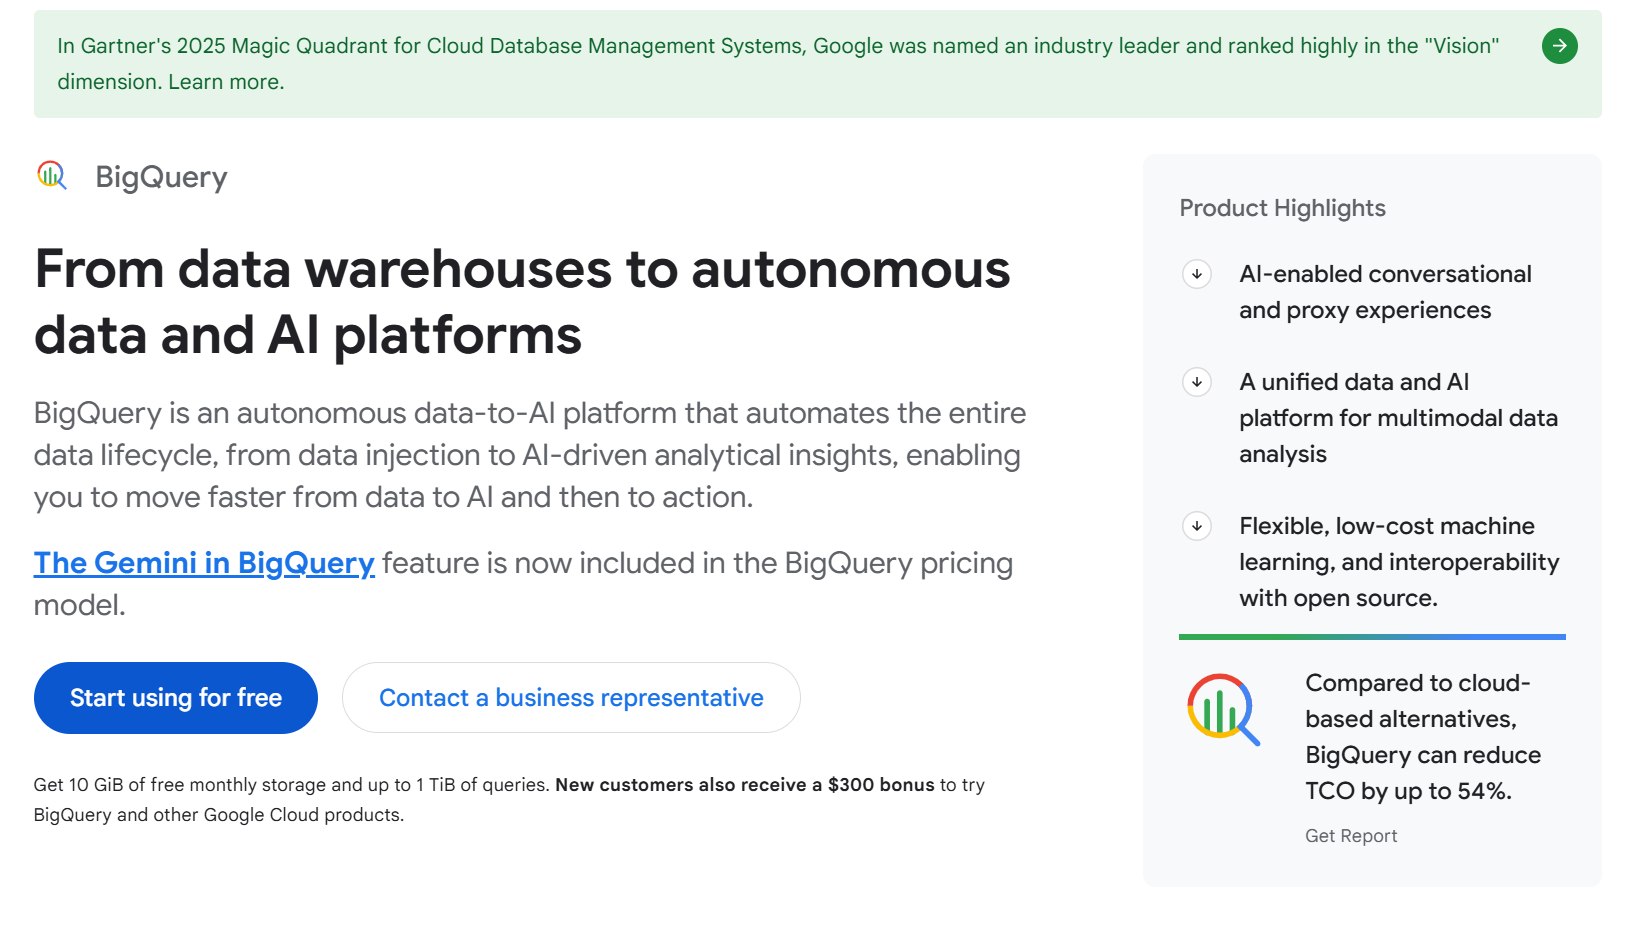Click the down-arrow icon beside flexible low-cost machine learning
The image size is (1638, 935).
tap(1195, 525)
